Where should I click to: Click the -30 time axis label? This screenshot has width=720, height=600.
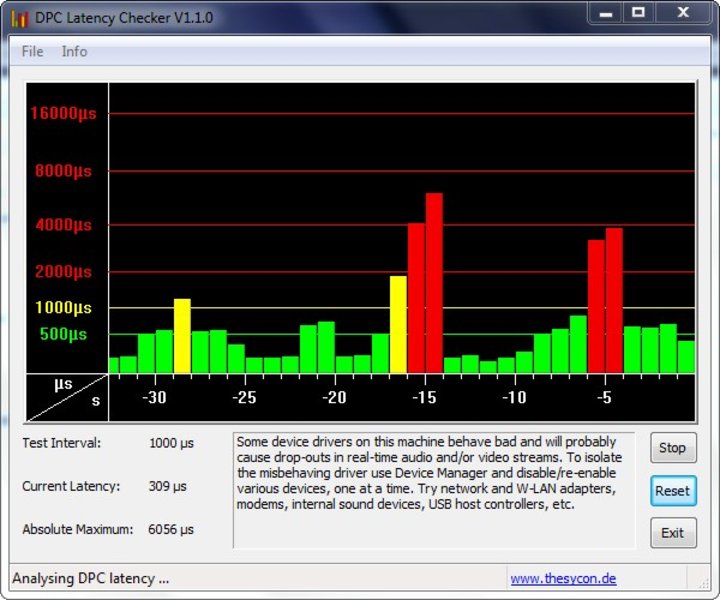click(x=154, y=397)
